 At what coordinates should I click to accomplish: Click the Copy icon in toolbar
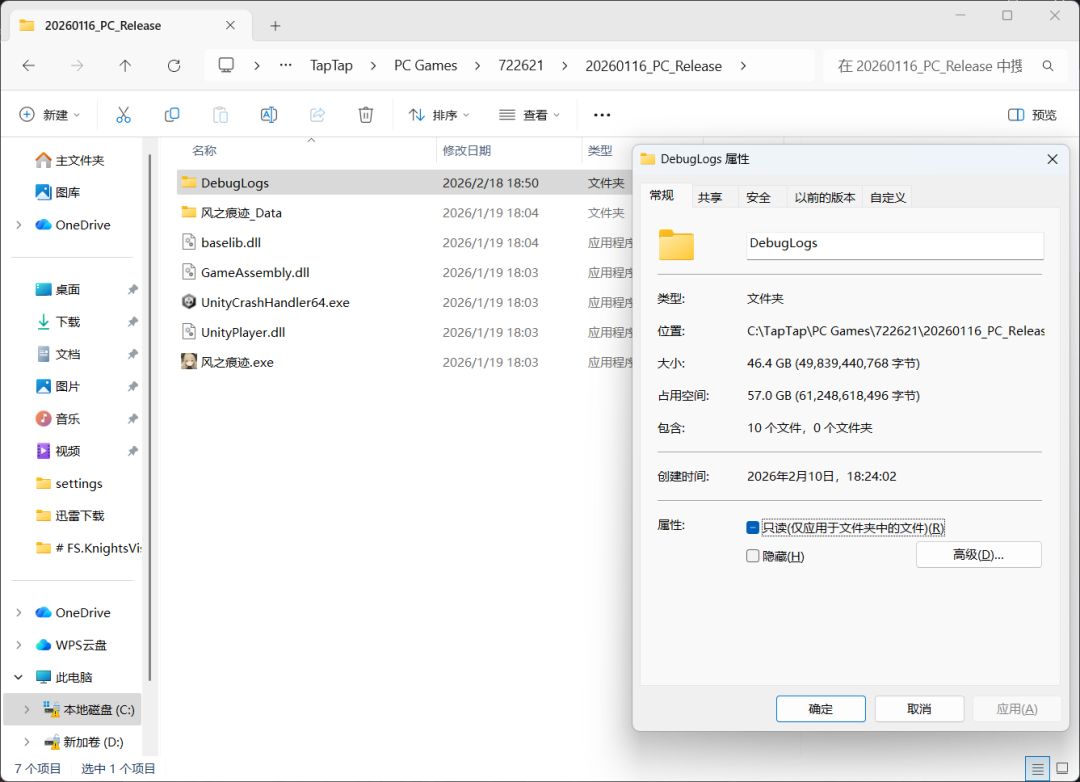coord(172,115)
